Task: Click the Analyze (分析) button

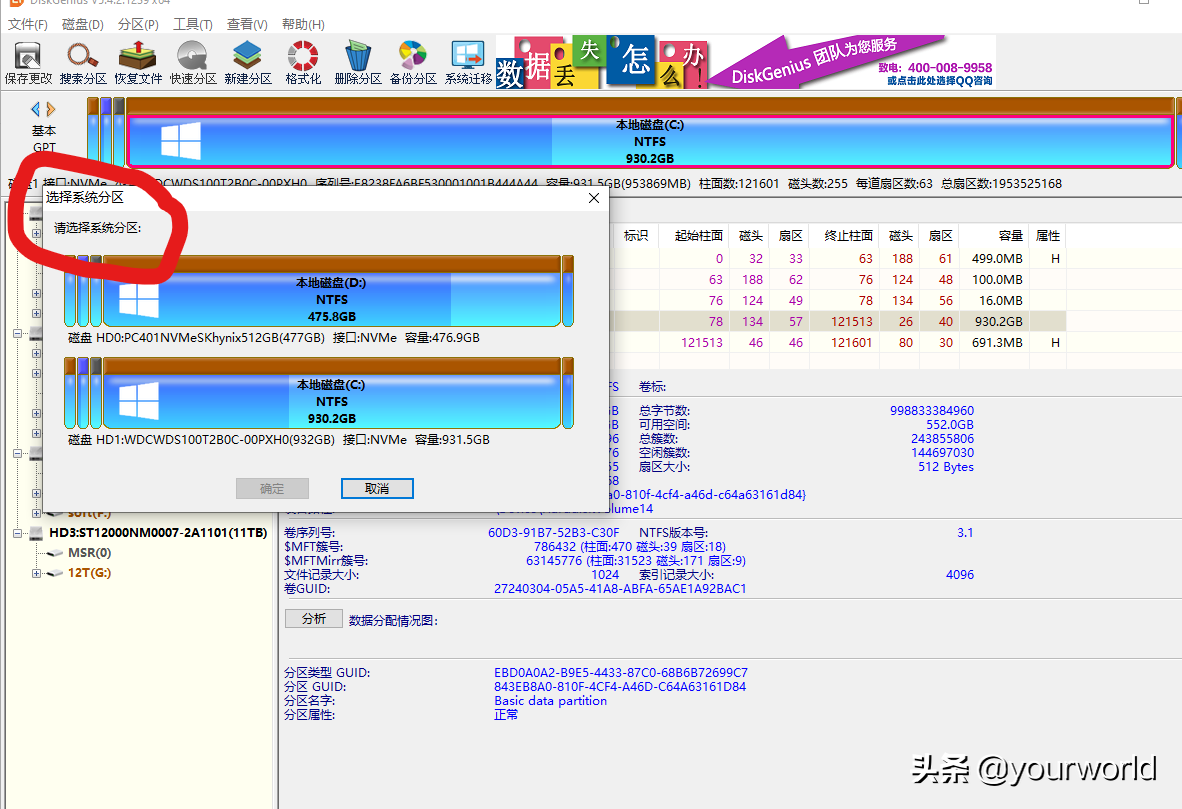Action: (314, 619)
